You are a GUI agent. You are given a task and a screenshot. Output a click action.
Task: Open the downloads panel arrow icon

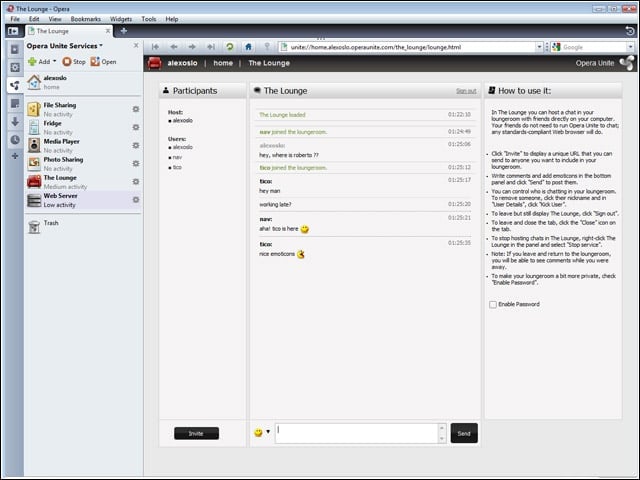15,122
